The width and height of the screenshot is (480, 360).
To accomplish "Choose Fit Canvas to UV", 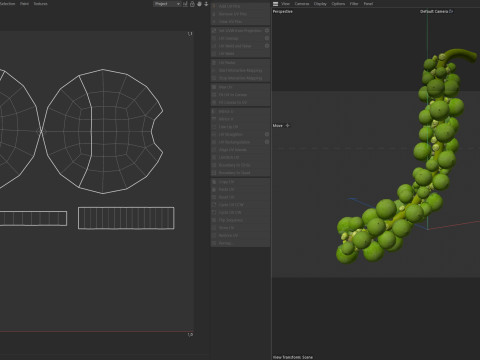I will tap(240, 102).
